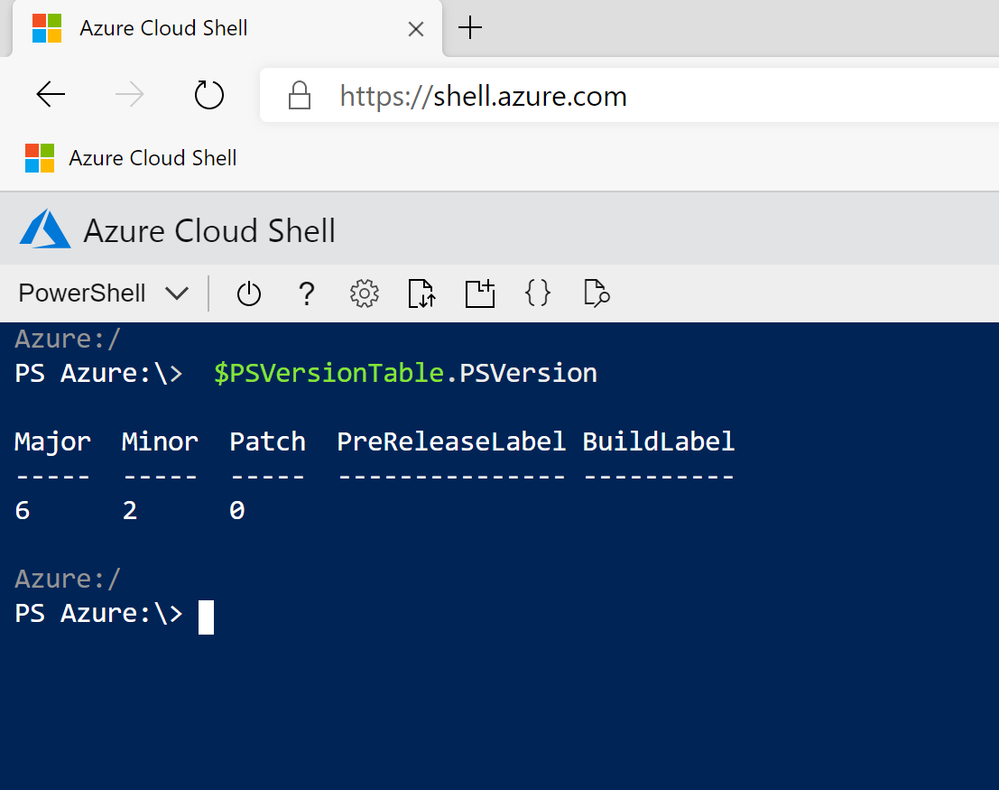Click the web preview icon
This screenshot has width=999, height=790.
point(596,294)
